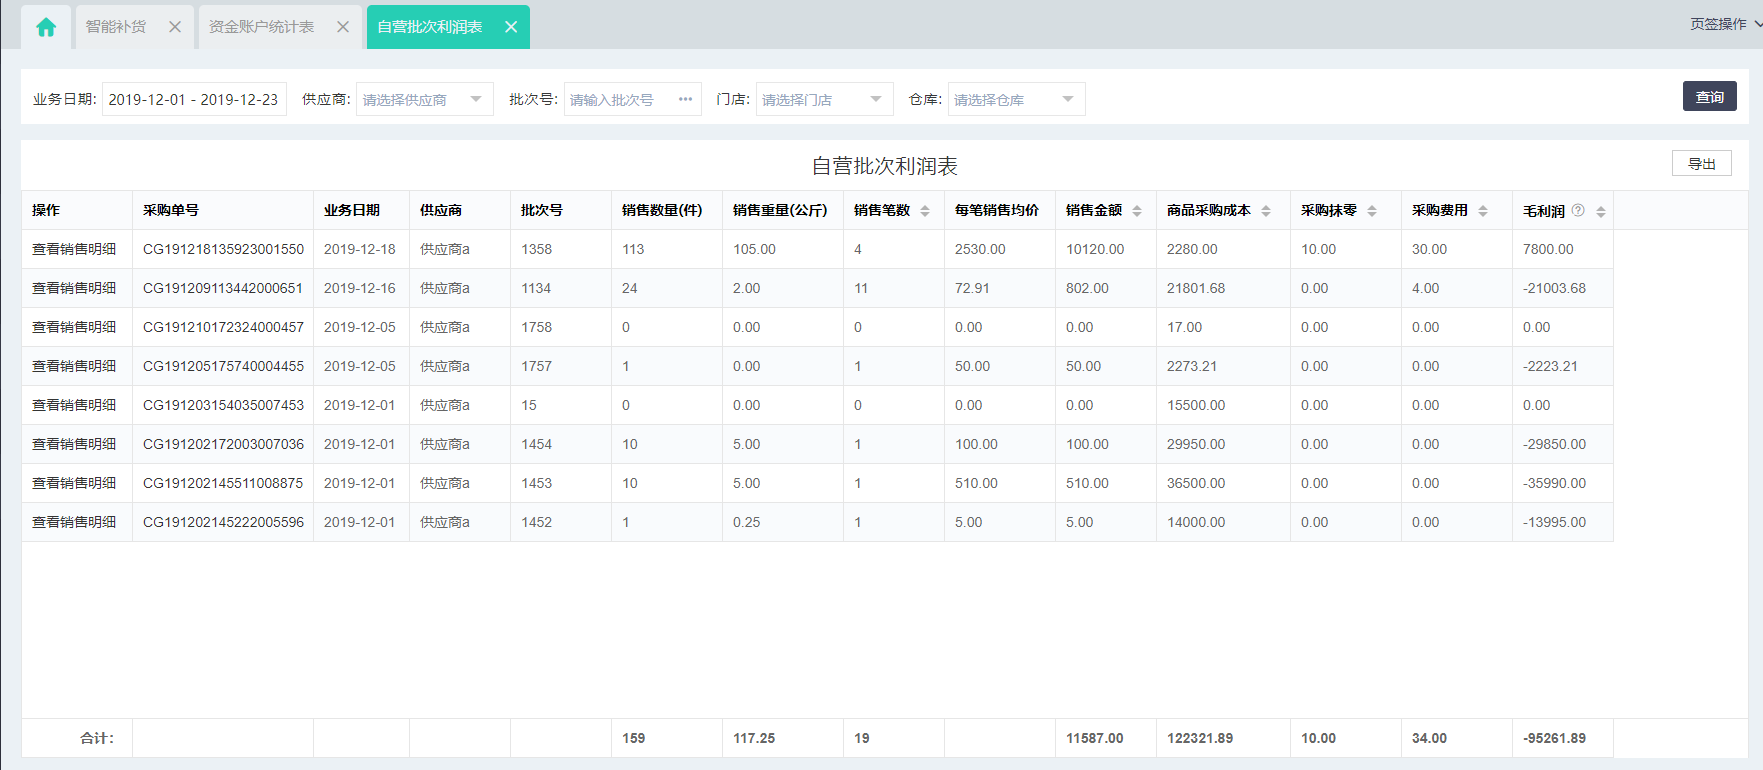Close the 自营批次利润表 tab
The image size is (1763, 770).
pos(511,27)
